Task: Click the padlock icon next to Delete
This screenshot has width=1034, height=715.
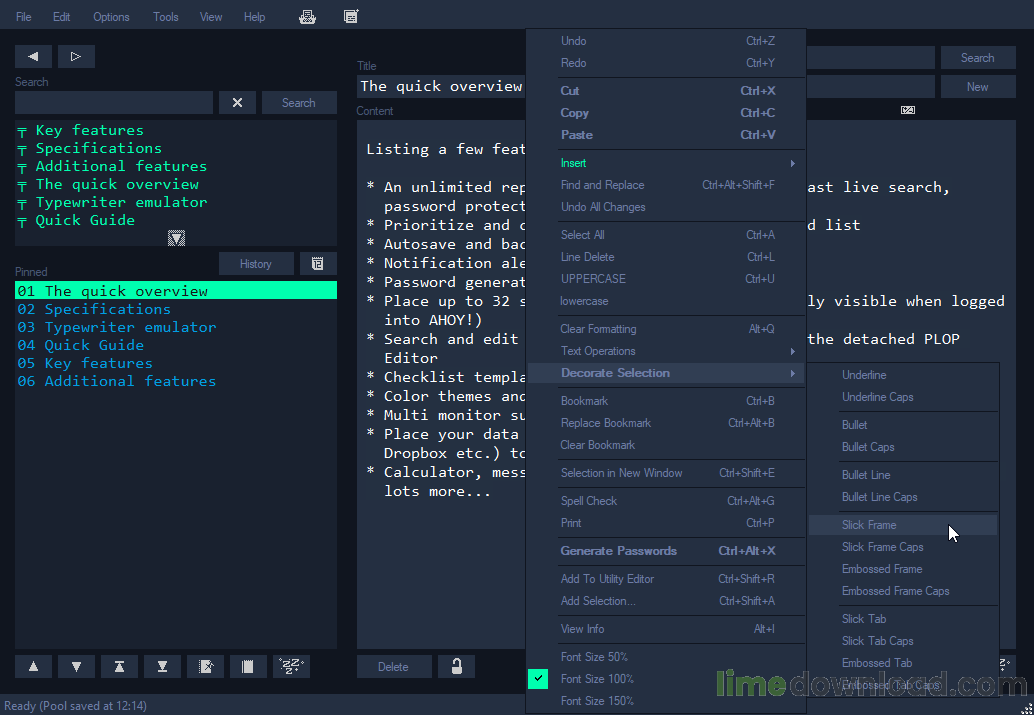Action: 456,667
